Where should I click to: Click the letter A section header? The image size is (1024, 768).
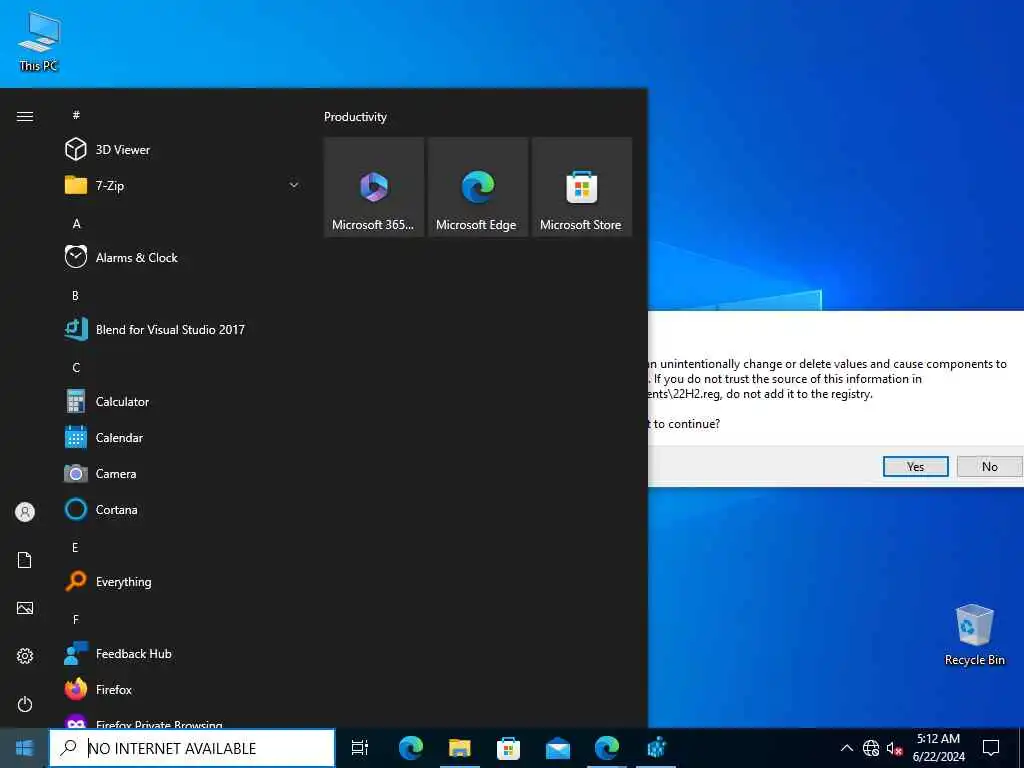point(76,224)
